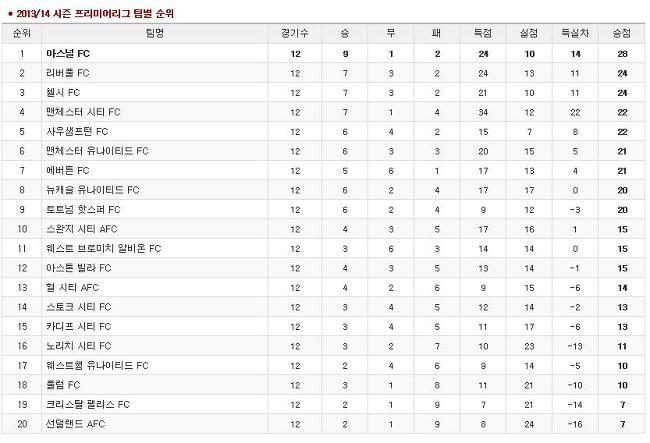Click 헐 시티 AFC team name
This screenshot has height=443, width=650.
click(x=72, y=287)
